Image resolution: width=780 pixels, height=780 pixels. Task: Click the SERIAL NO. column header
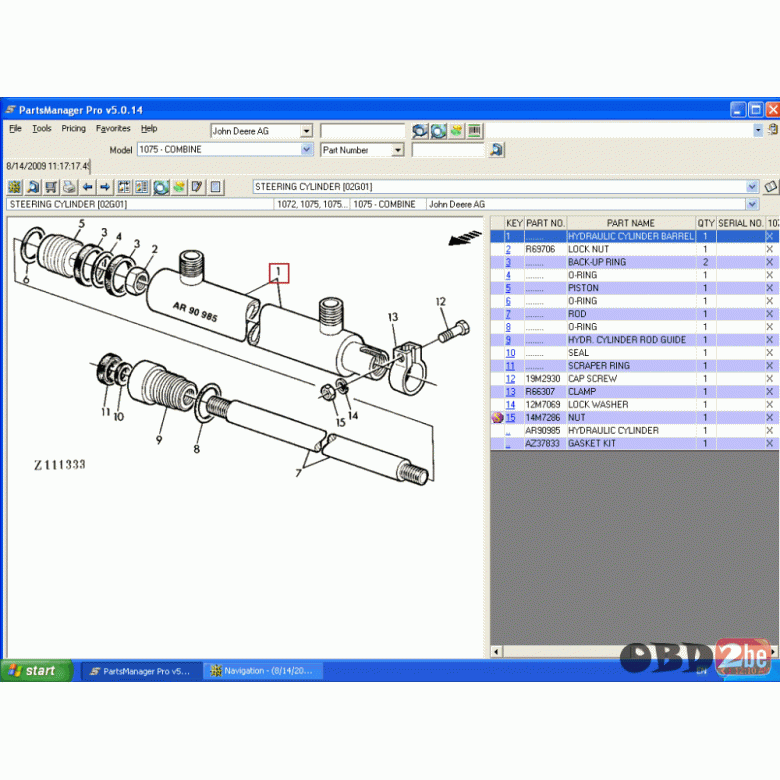click(x=740, y=223)
